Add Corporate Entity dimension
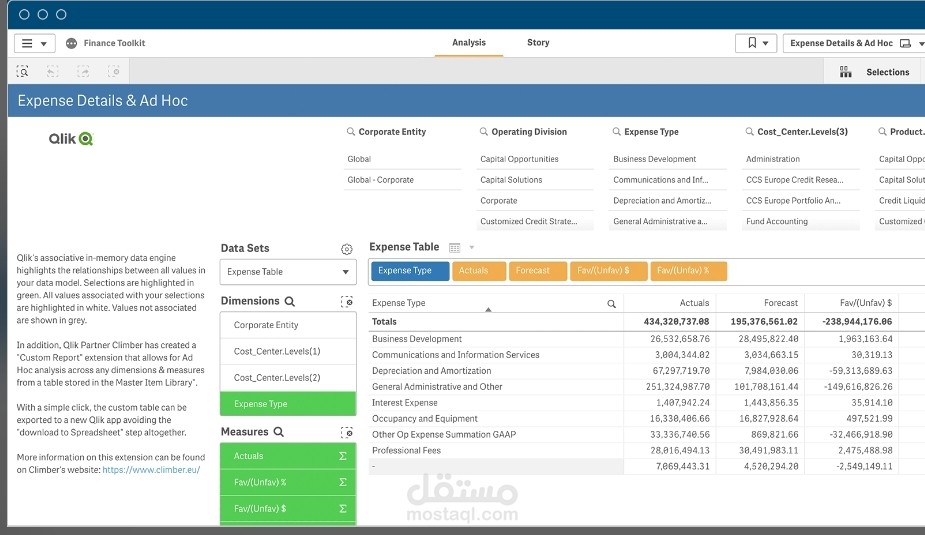The width and height of the screenshot is (925, 535). pos(288,325)
